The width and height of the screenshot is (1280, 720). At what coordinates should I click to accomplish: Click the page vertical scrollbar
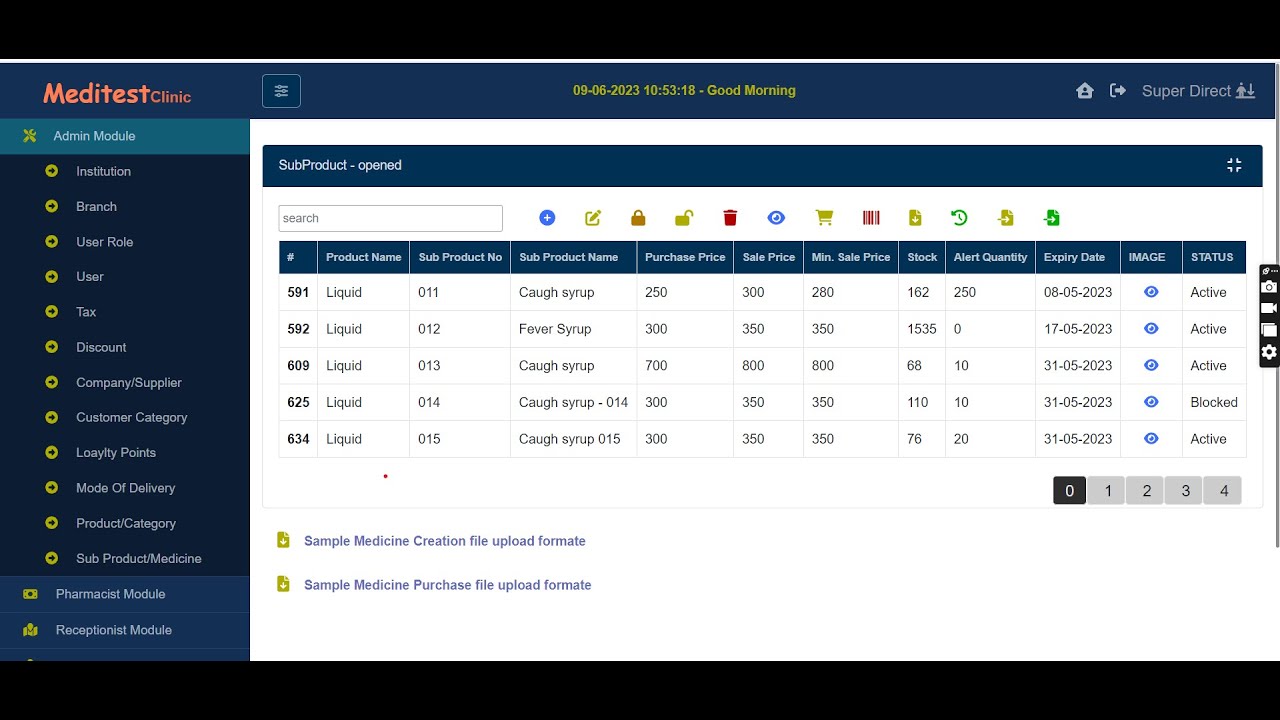1276,305
